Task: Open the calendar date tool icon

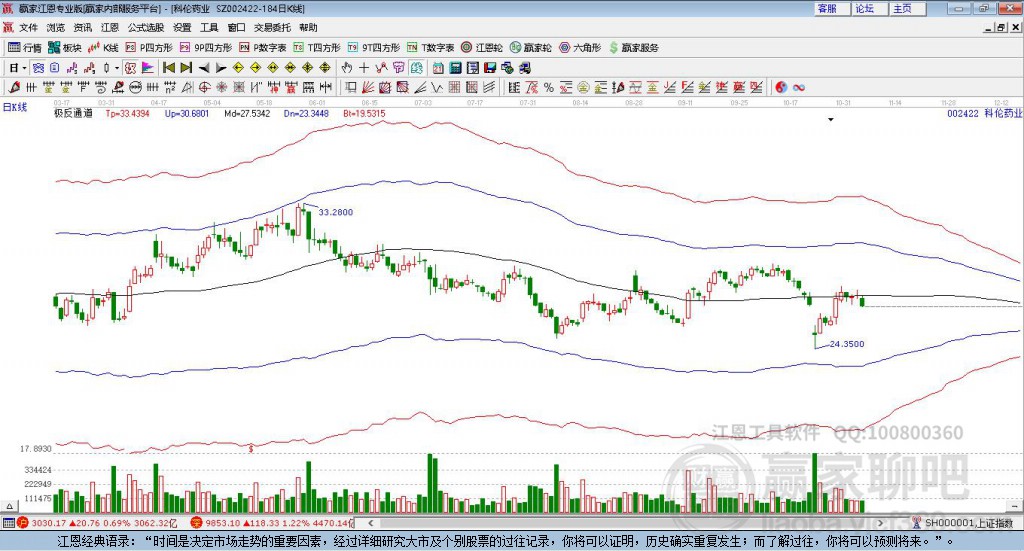Action: 438,67
